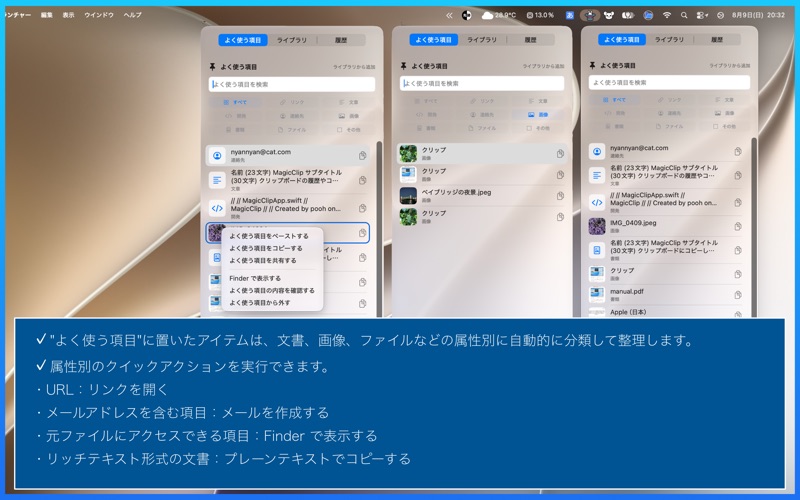The width and height of the screenshot is (800, 500).
Task: Click ライブラリから追加 in the left panel
Action: [x=354, y=67]
